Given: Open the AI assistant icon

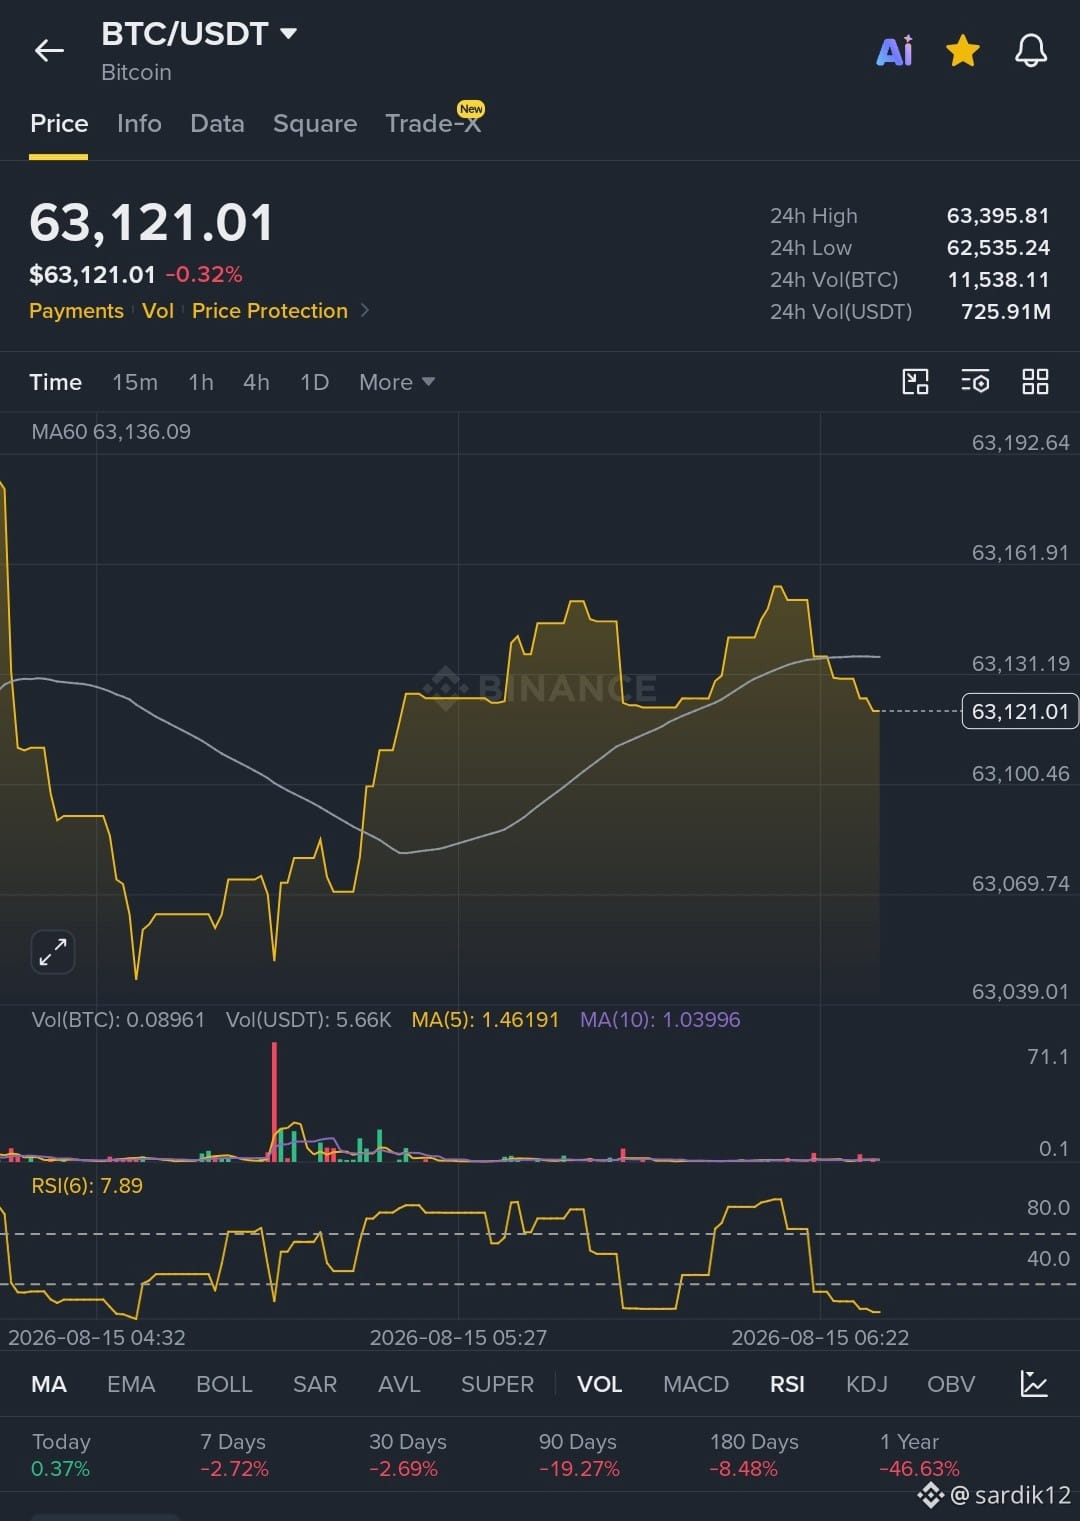Looking at the screenshot, I should (894, 50).
